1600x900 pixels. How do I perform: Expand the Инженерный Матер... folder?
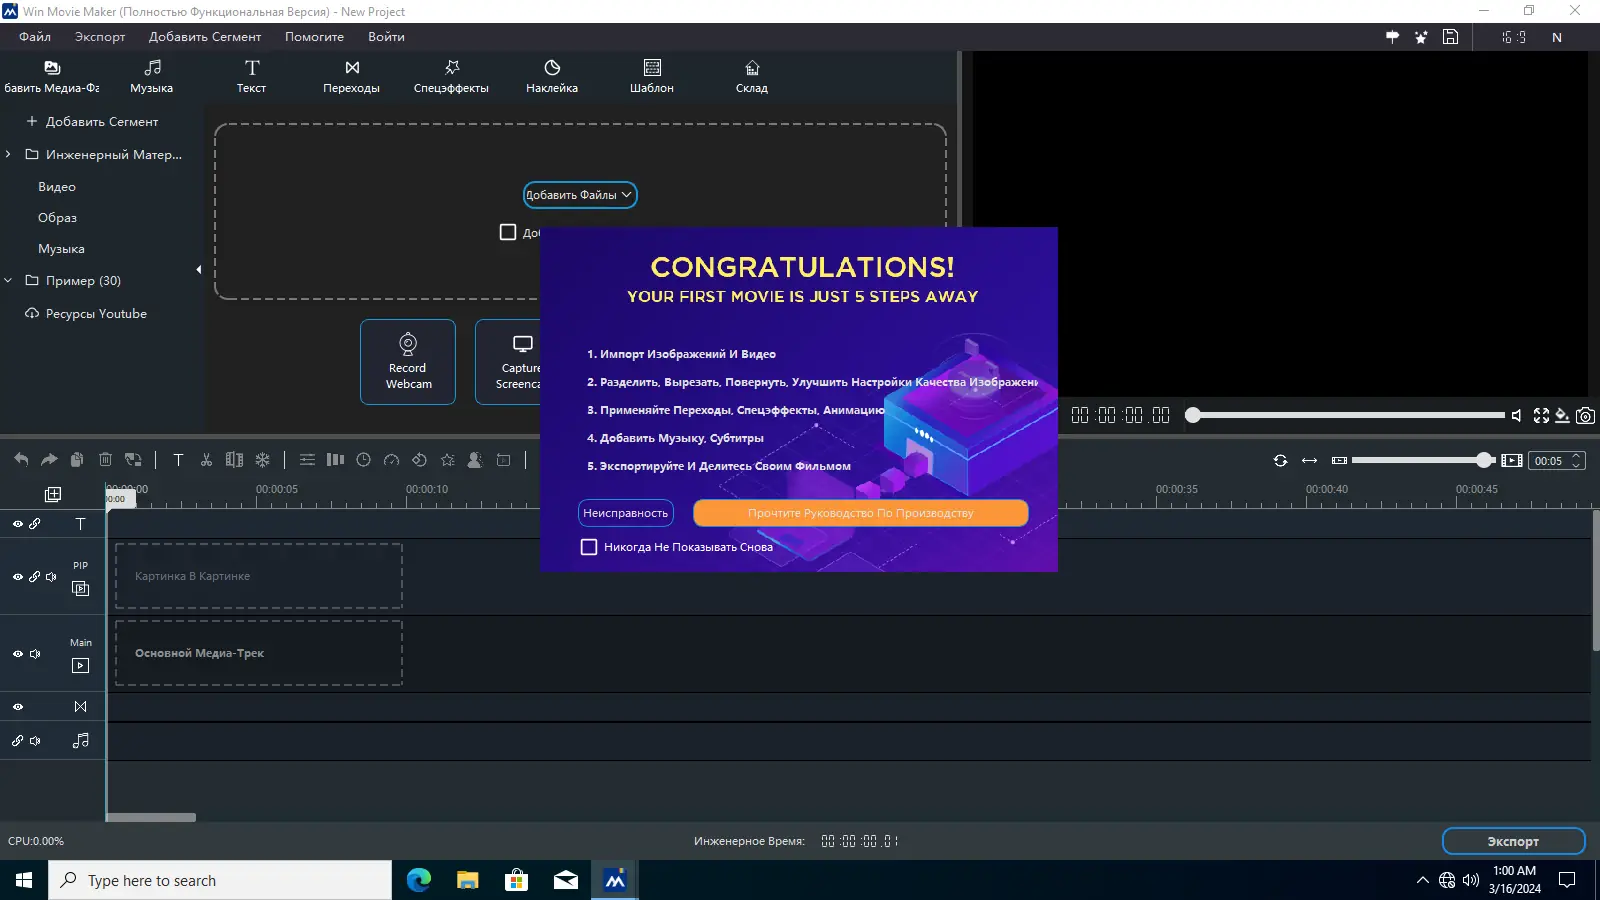tap(8, 154)
